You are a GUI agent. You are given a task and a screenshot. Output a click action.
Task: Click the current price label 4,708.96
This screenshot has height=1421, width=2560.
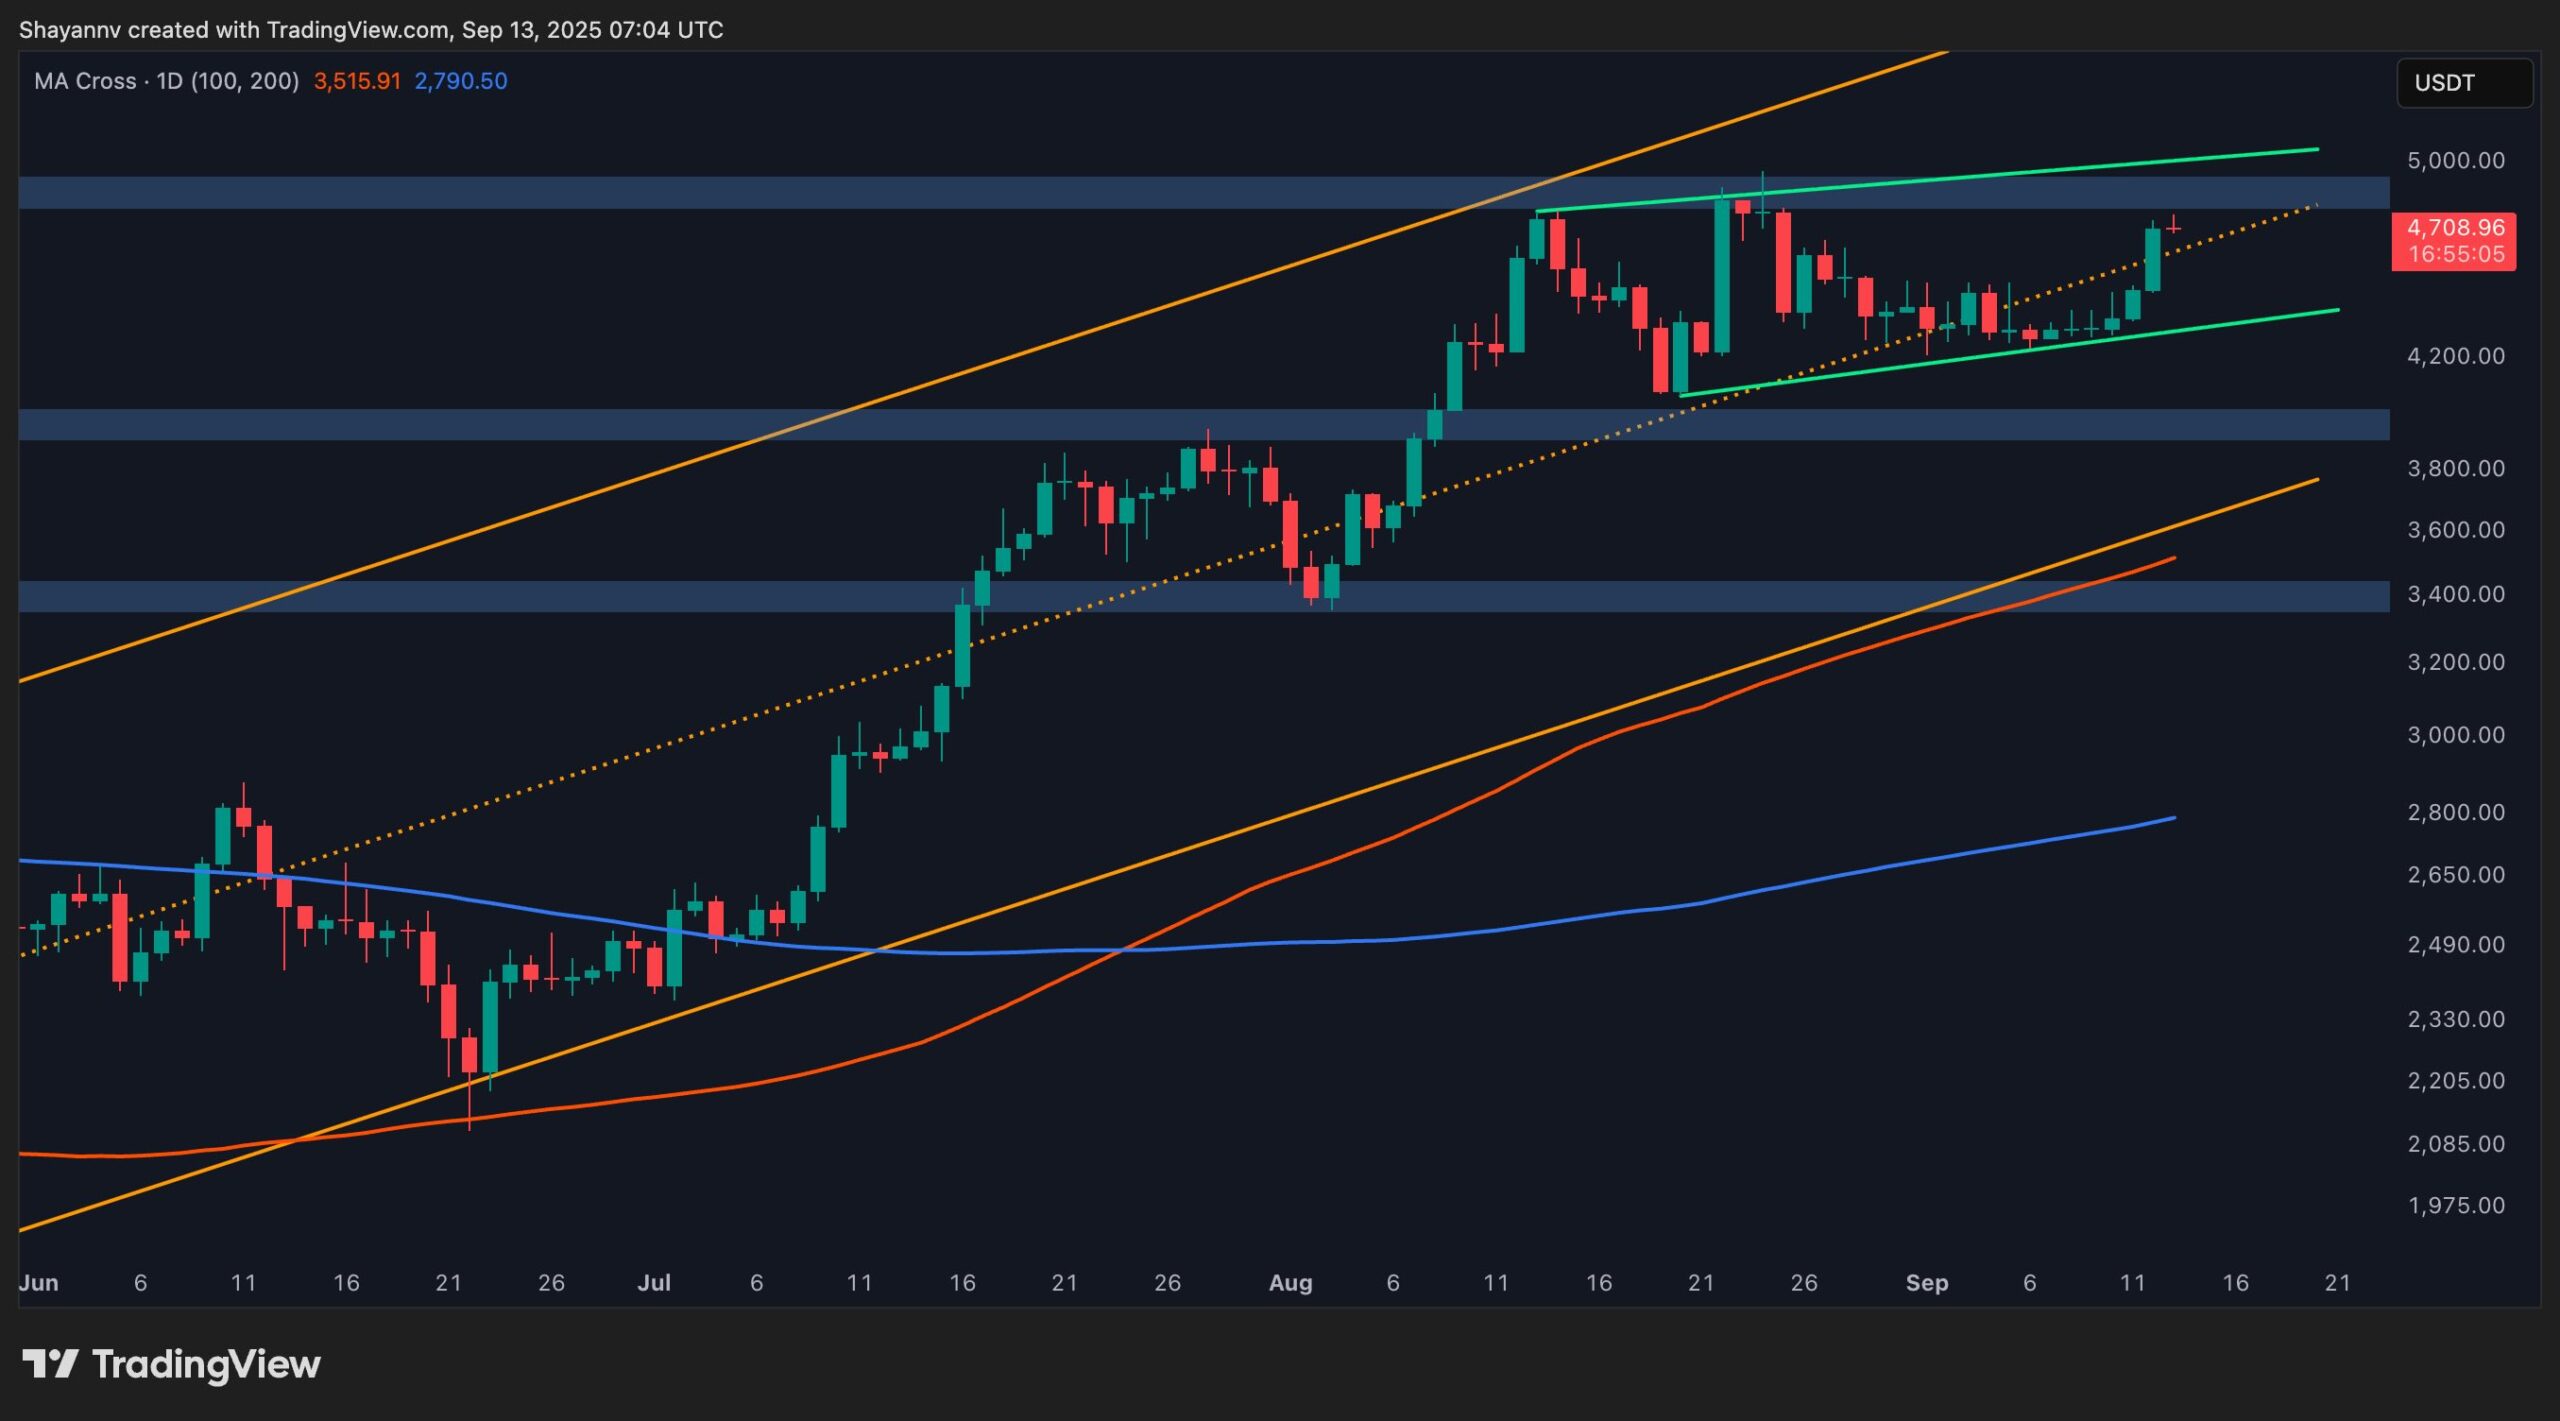(x=2455, y=228)
